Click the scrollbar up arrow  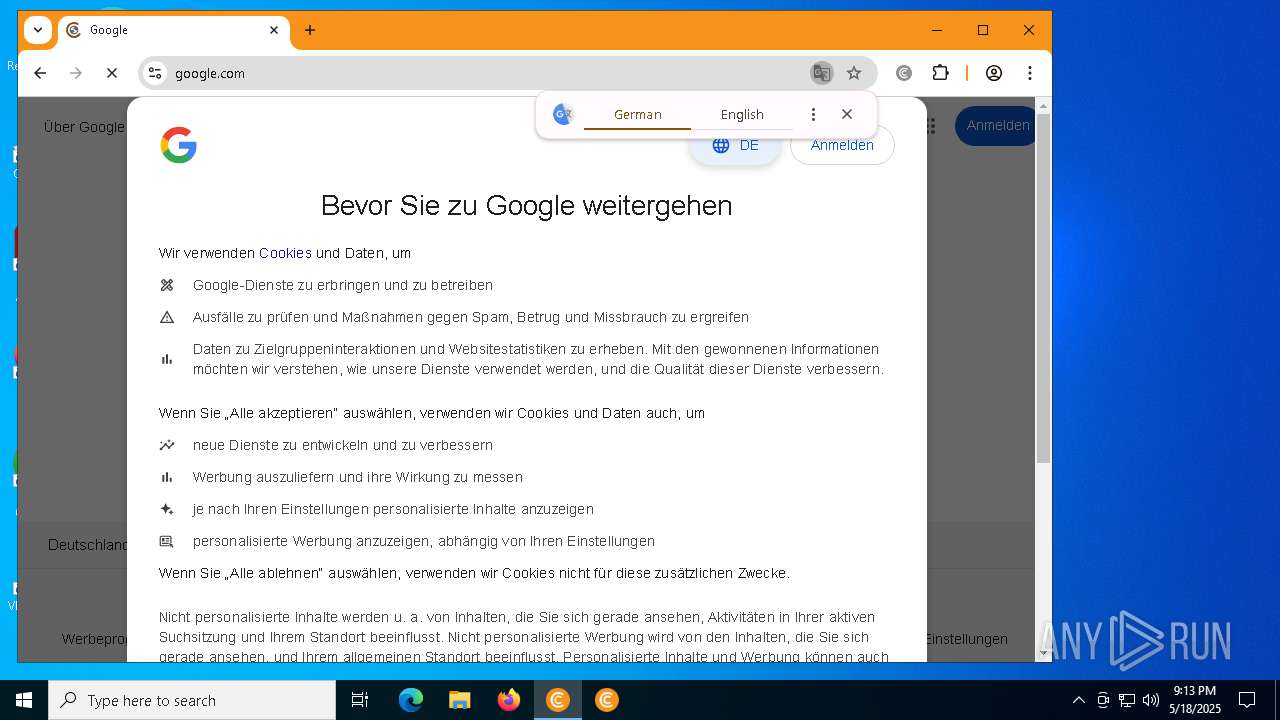coord(1043,105)
